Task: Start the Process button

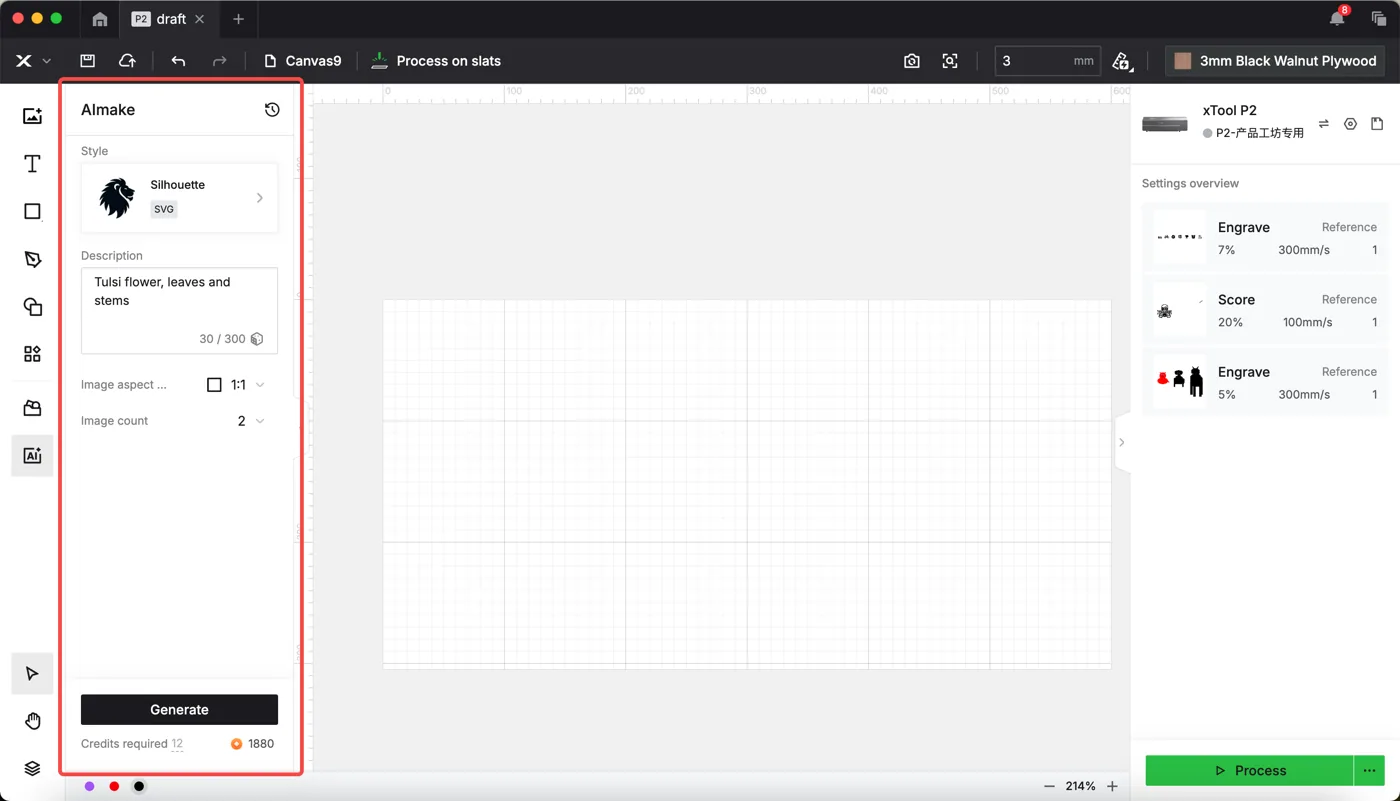Action: 1250,771
